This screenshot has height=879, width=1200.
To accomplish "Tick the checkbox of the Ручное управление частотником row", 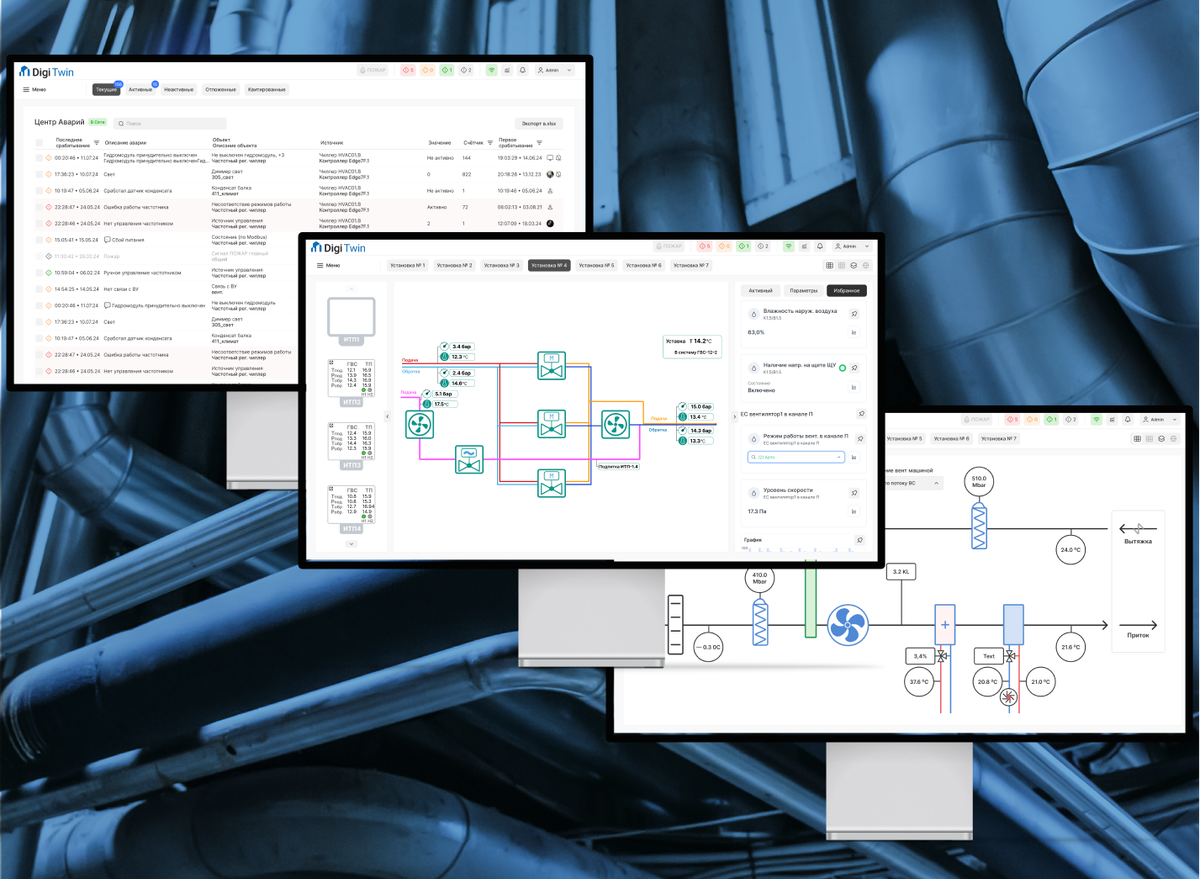I will 40,272.
